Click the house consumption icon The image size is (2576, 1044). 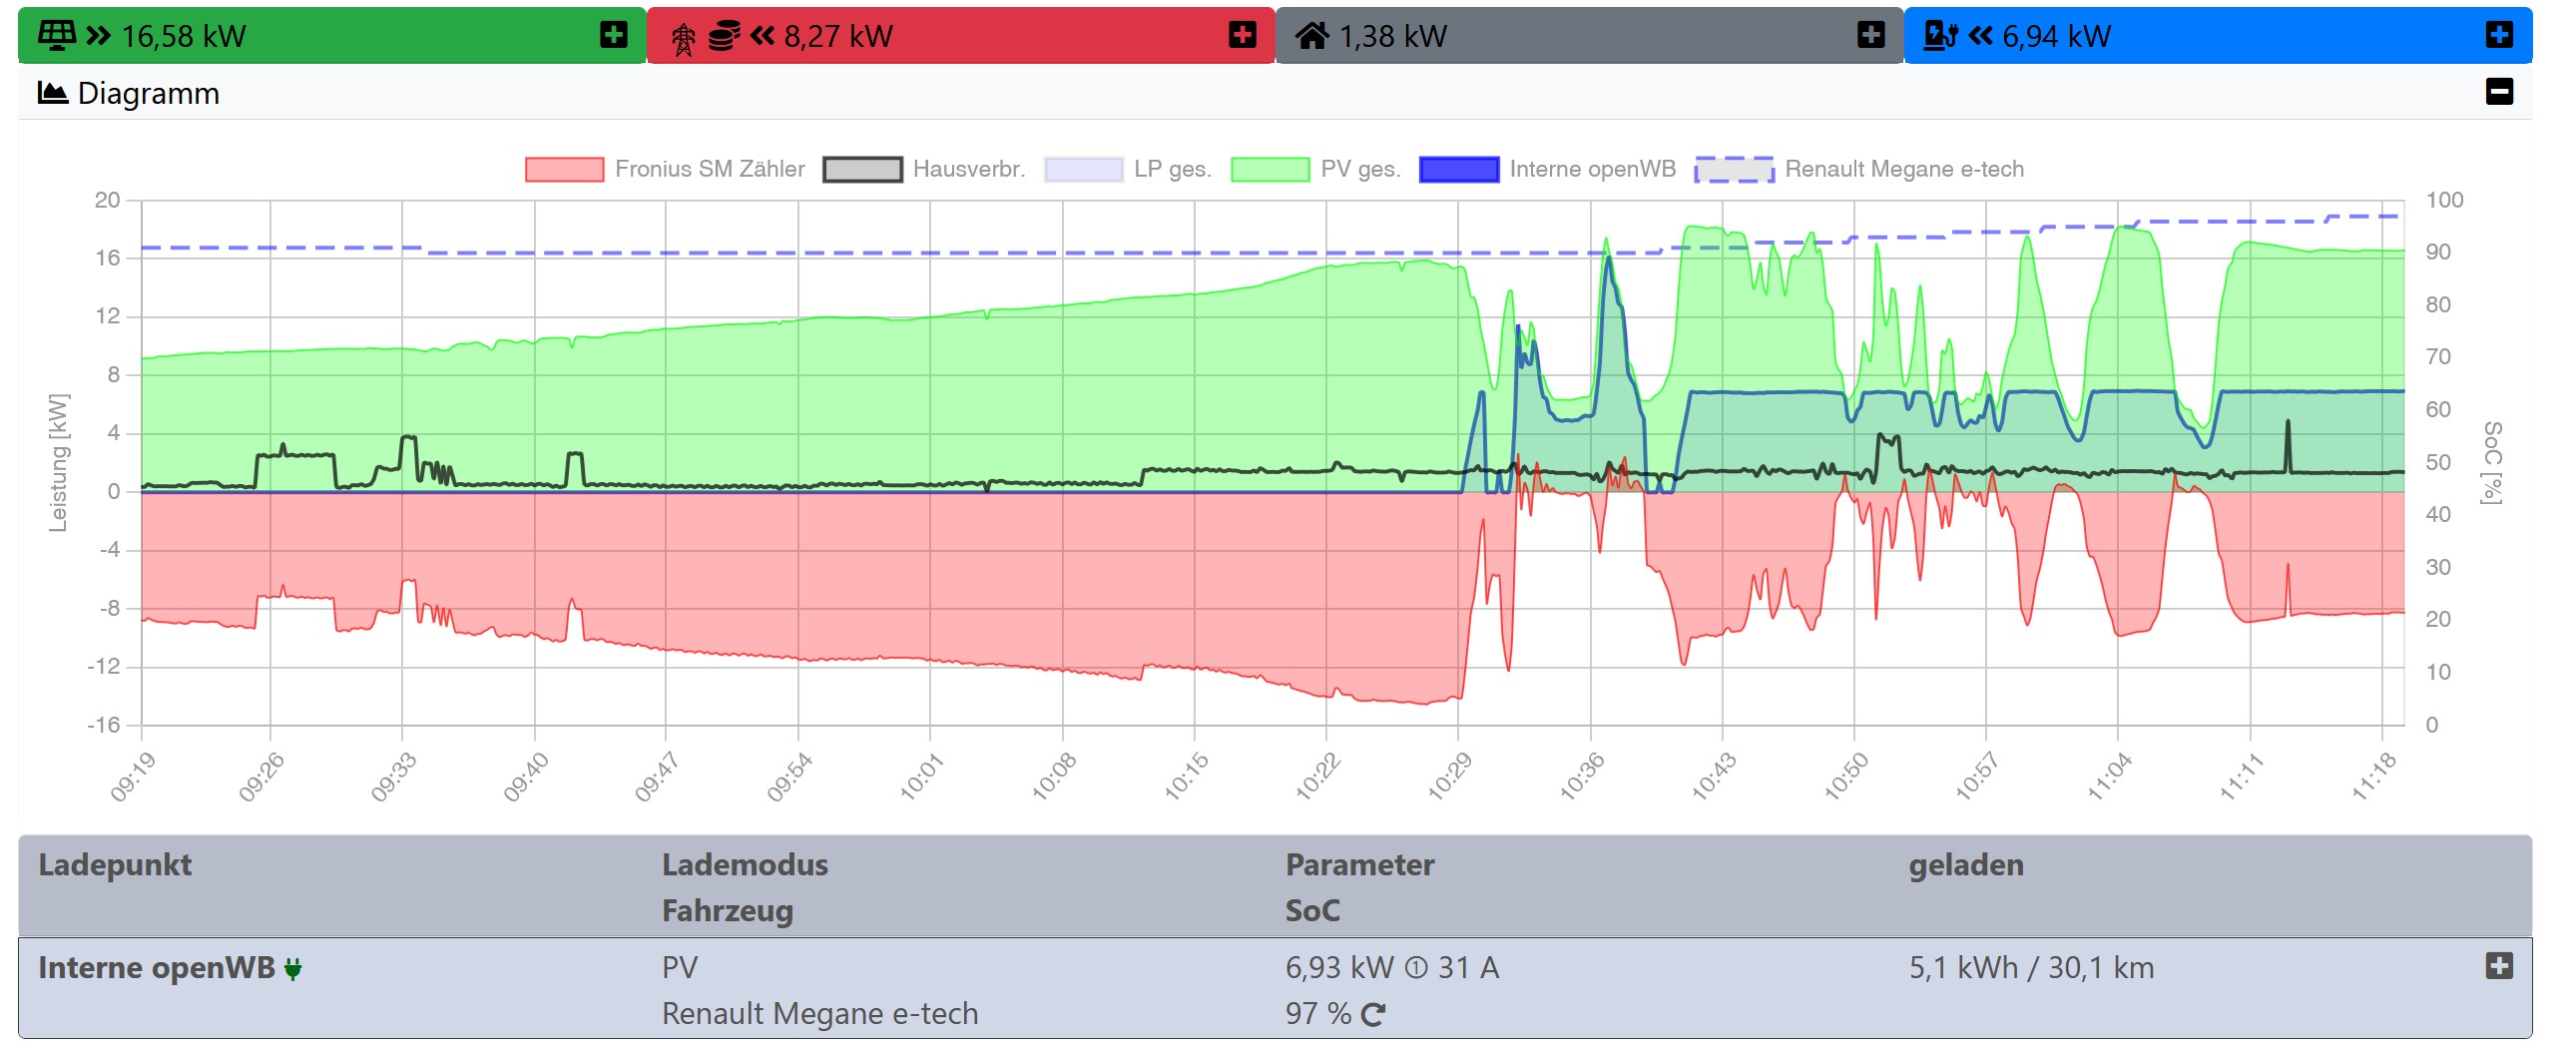[1311, 36]
